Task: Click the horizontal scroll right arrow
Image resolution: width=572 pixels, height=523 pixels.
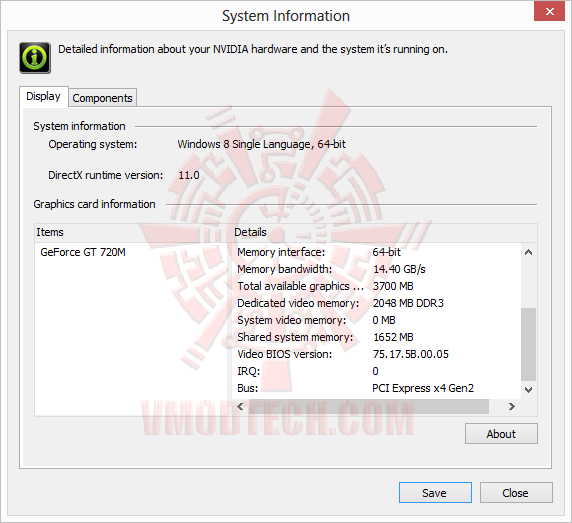Action: pyautogui.click(x=511, y=406)
